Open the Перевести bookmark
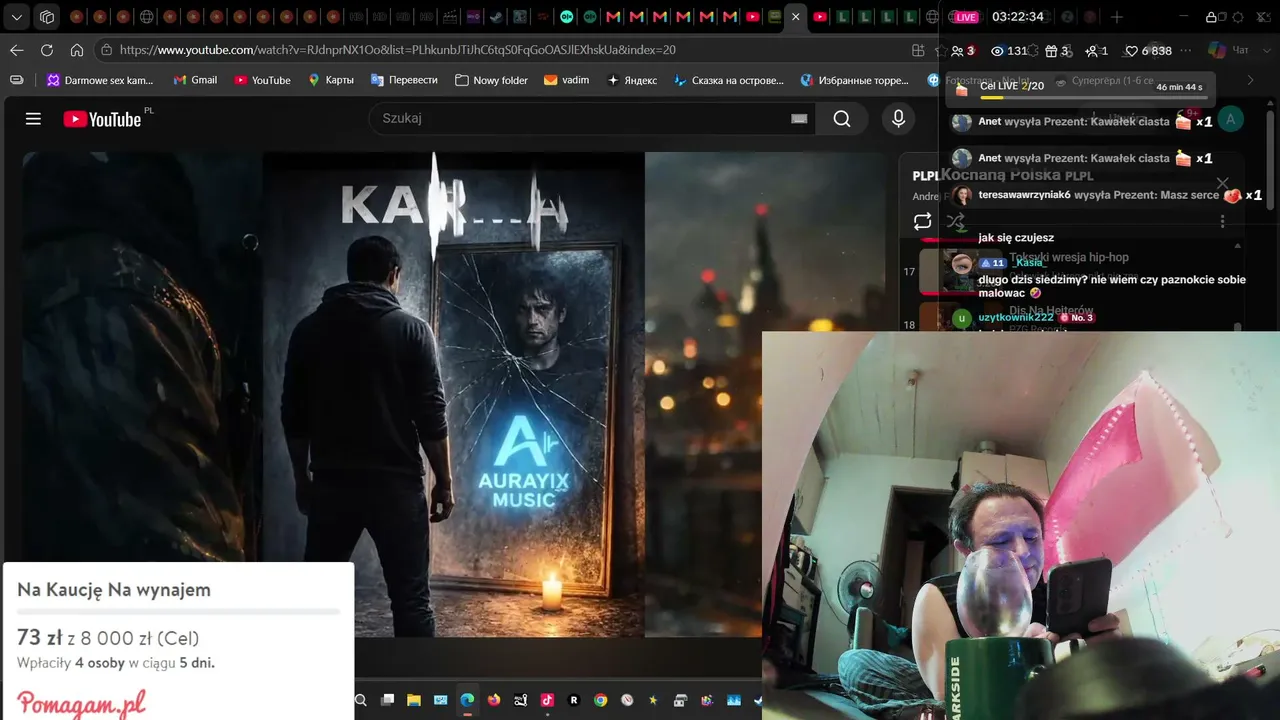This screenshot has height=720, width=1280. pyautogui.click(x=404, y=80)
